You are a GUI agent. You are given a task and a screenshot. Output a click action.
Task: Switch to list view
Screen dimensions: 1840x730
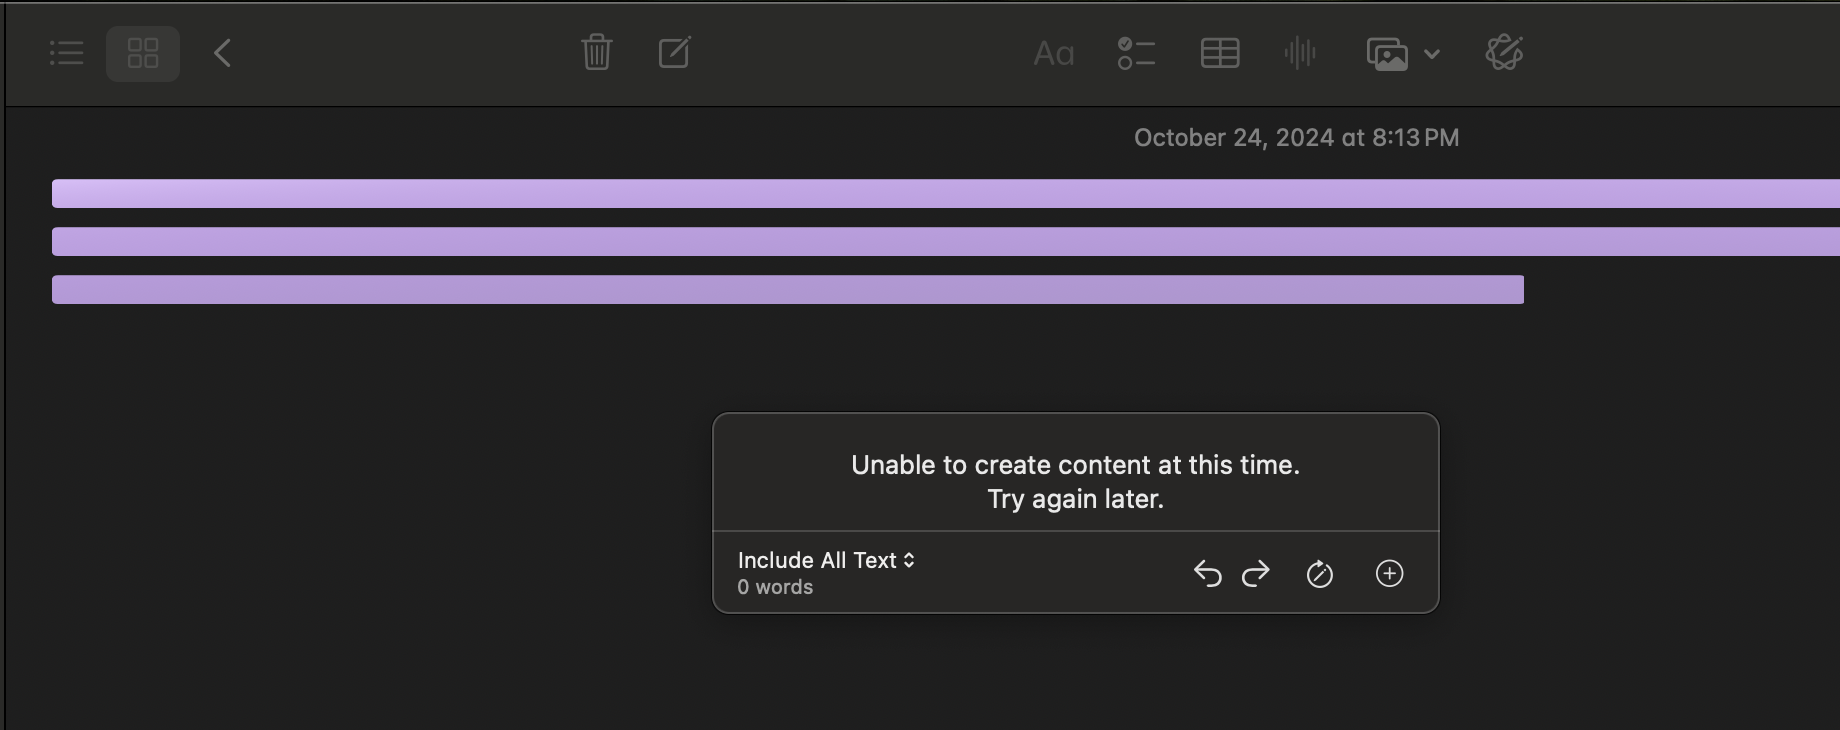(67, 53)
